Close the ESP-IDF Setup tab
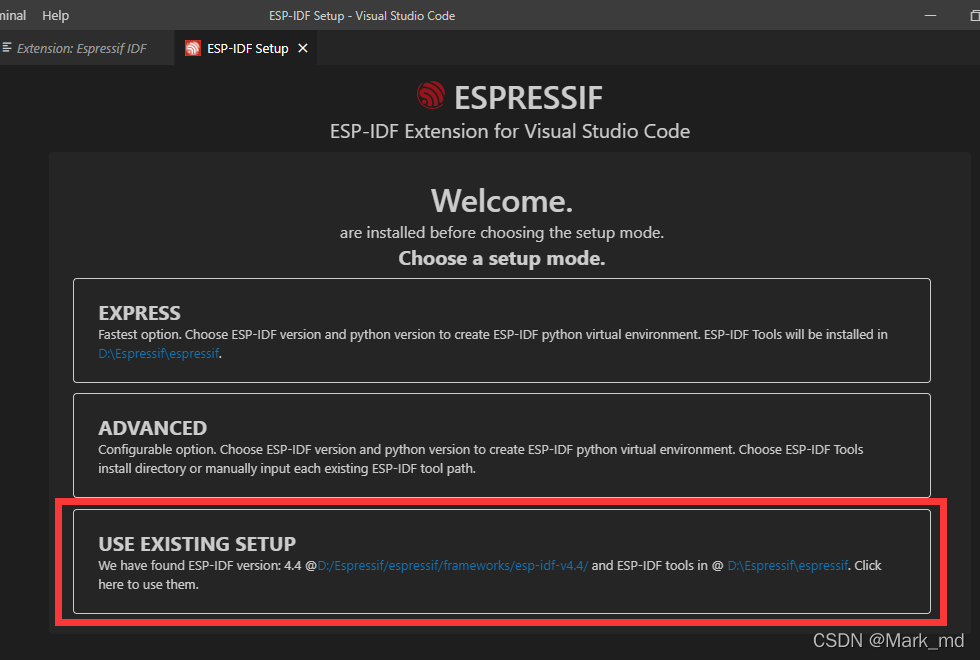The image size is (980, 660). [x=303, y=48]
